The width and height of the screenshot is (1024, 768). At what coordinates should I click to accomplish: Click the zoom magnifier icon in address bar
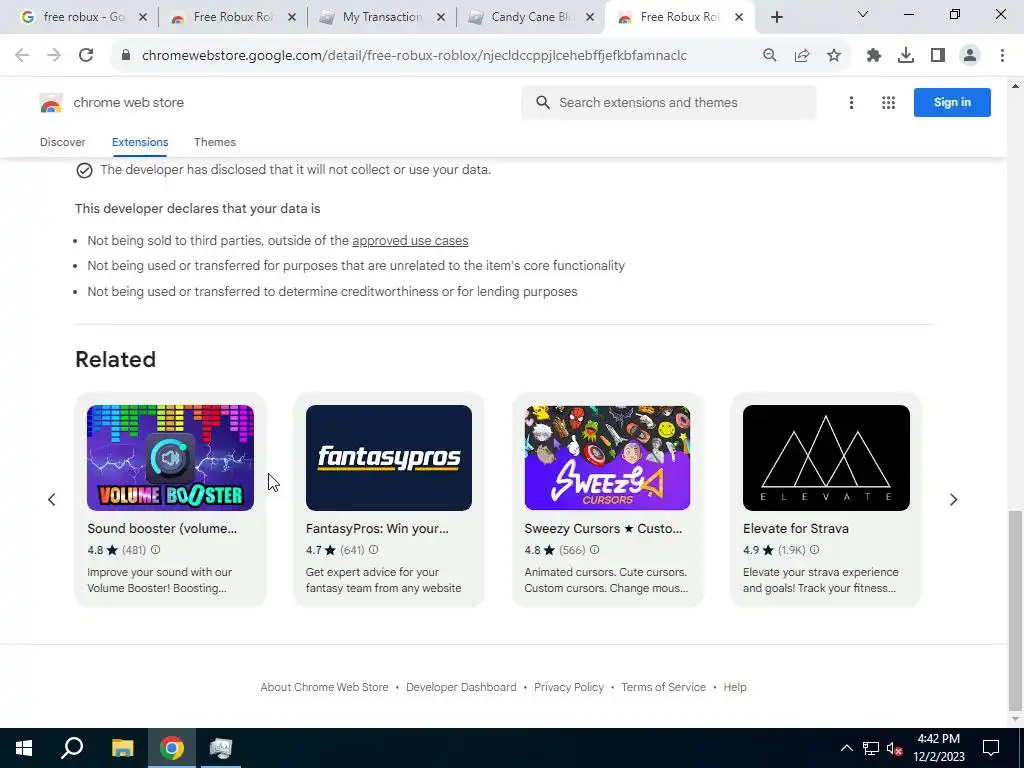coord(770,56)
